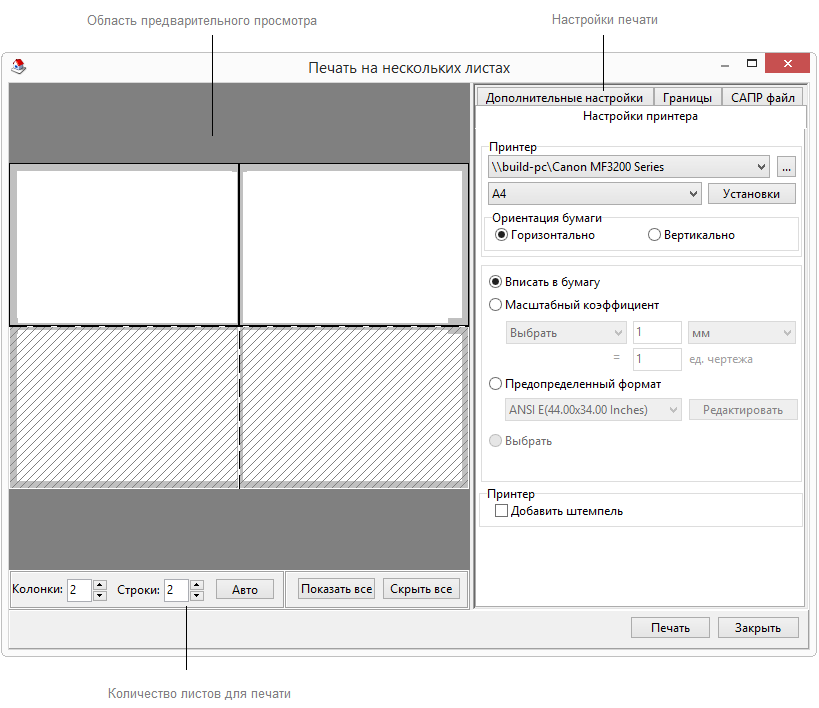Enable the Добавить штемпель checkbox

[502, 511]
